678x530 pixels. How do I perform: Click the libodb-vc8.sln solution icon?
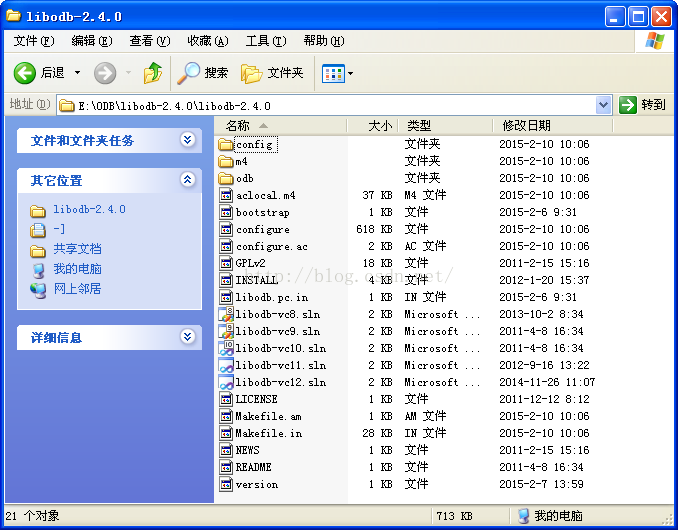coord(226,314)
